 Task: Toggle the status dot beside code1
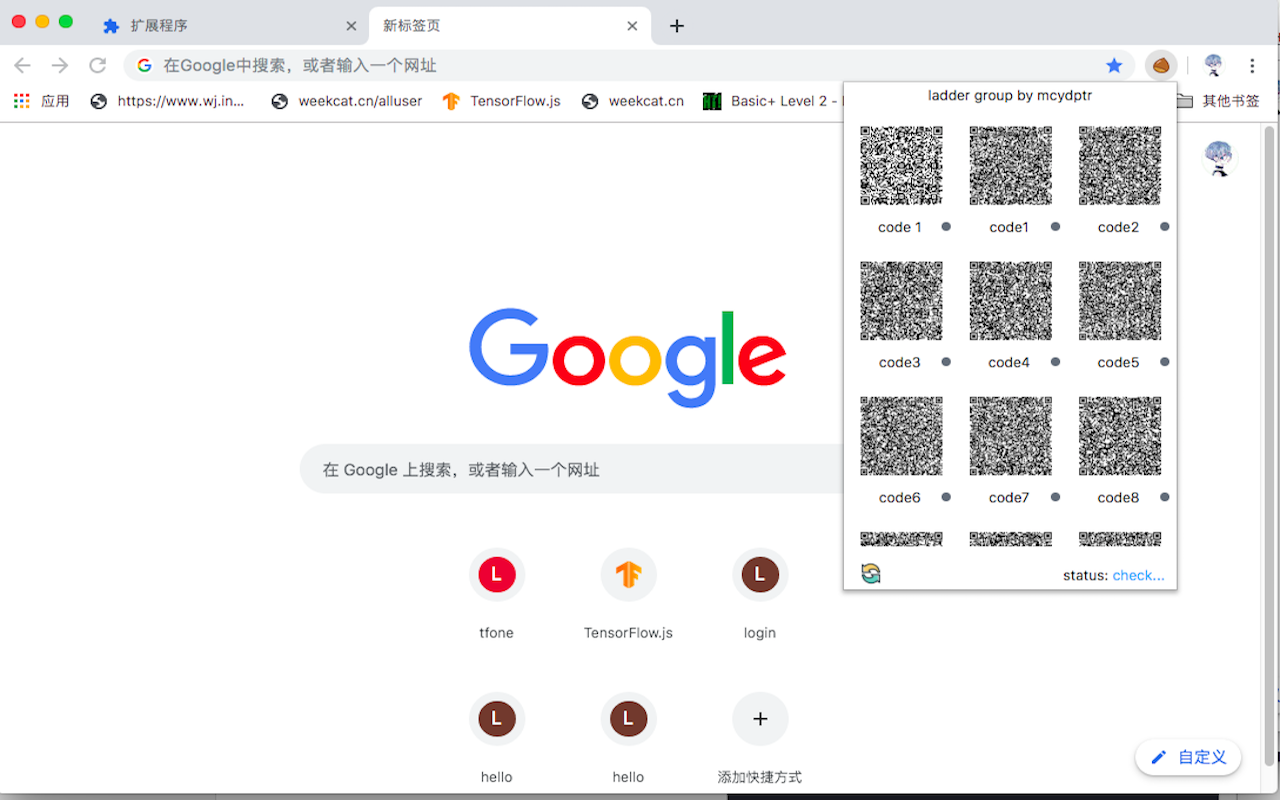pyautogui.click(x=1055, y=227)
